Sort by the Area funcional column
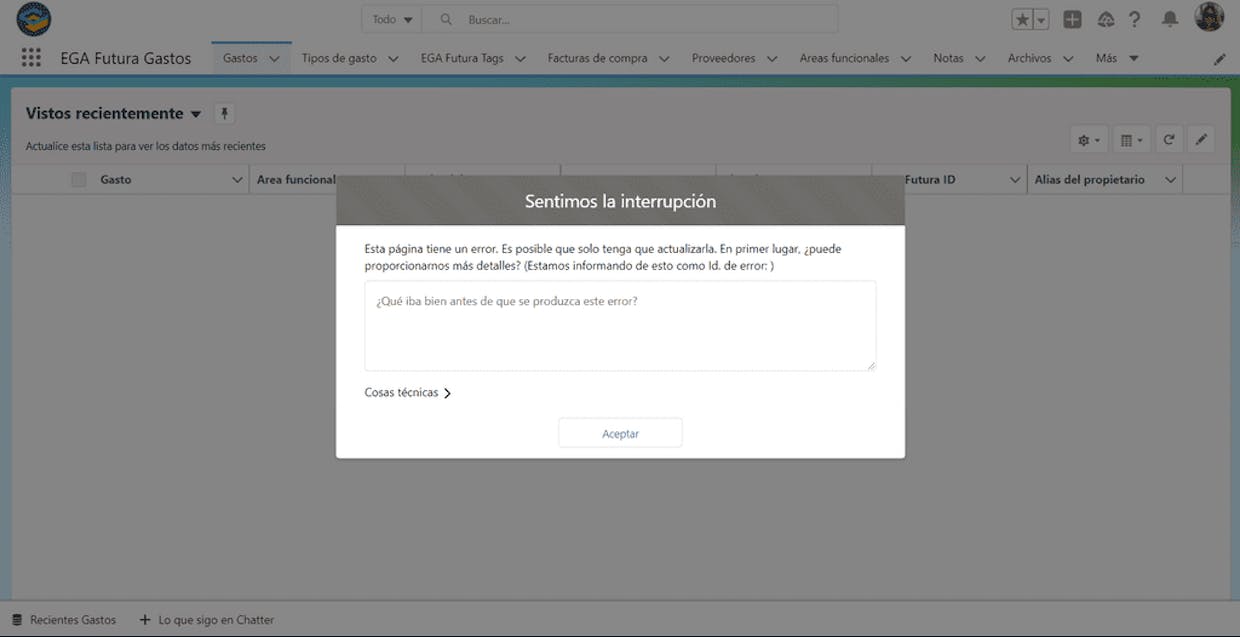The width and height of the screenshot is (1240, 637). [x=296, y=180]
